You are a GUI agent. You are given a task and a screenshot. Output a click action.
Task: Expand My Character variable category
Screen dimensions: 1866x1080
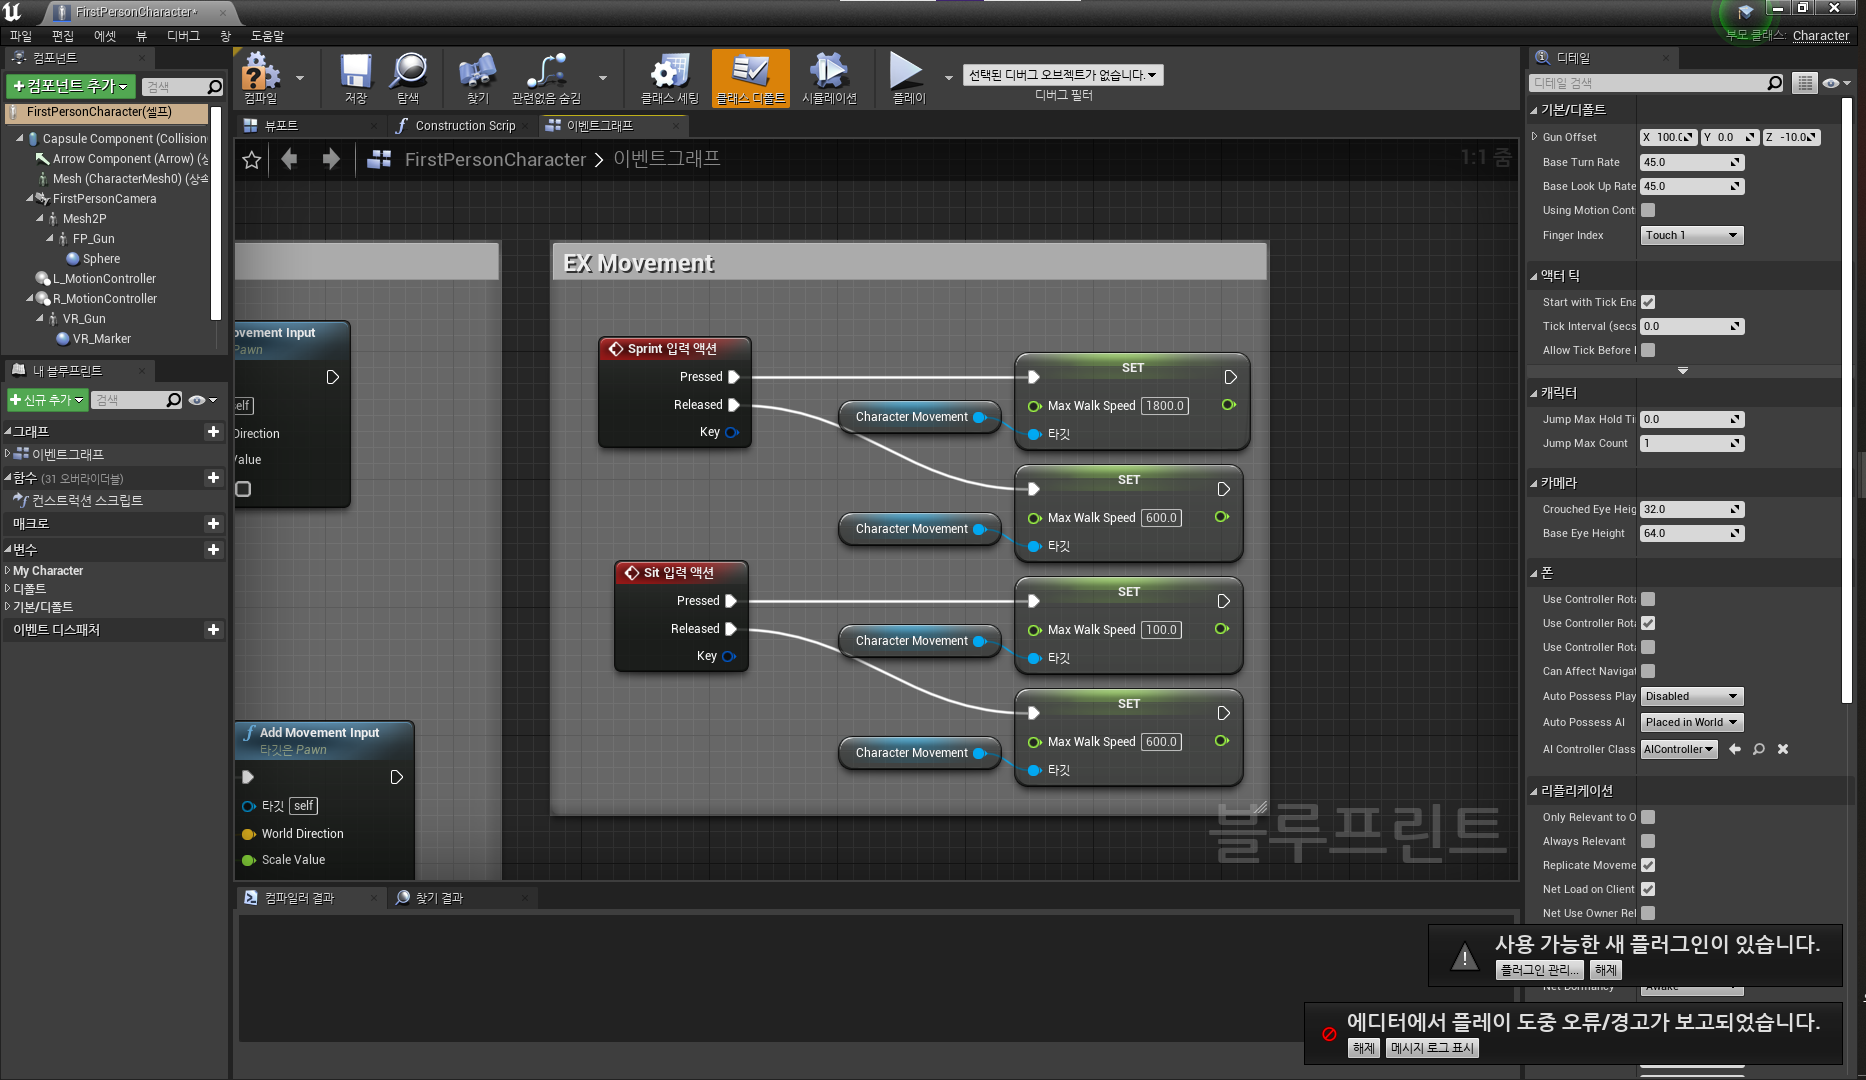8,571
